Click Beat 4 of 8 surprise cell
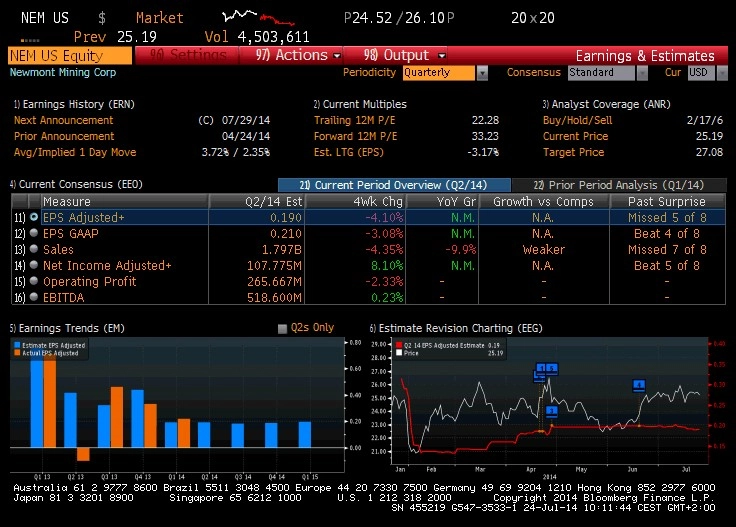 [x=667, y=233]
